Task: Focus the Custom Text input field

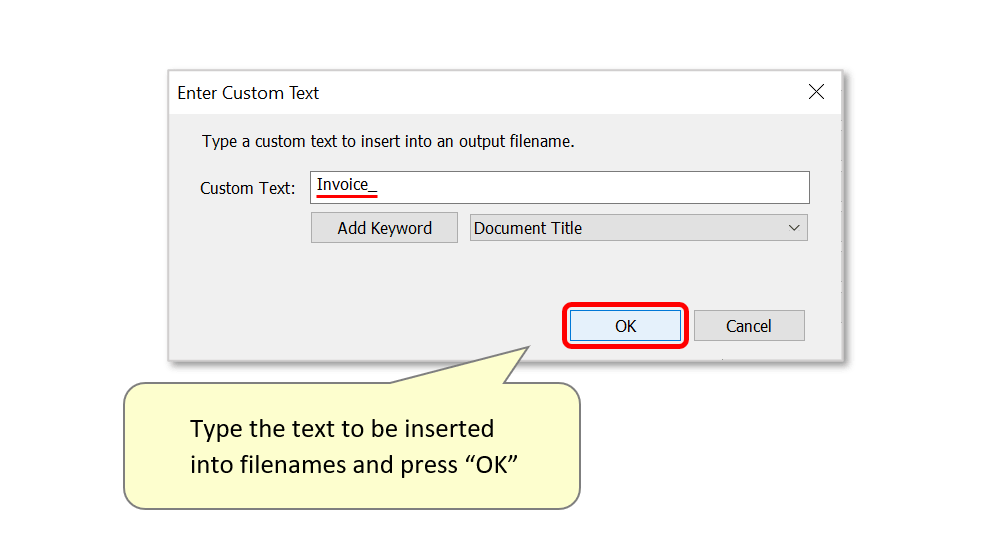Action: point(560,187)
